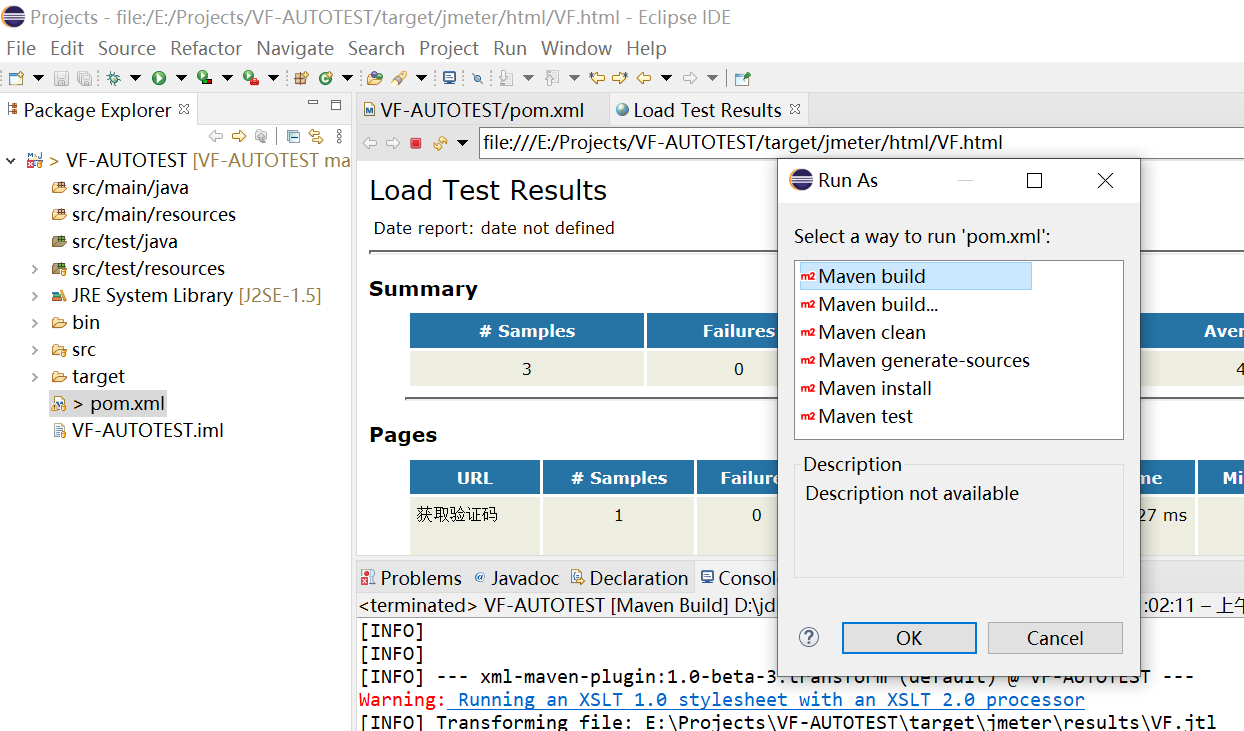
Task: Open the New wizard dropdown arrow
Action: 38,78
